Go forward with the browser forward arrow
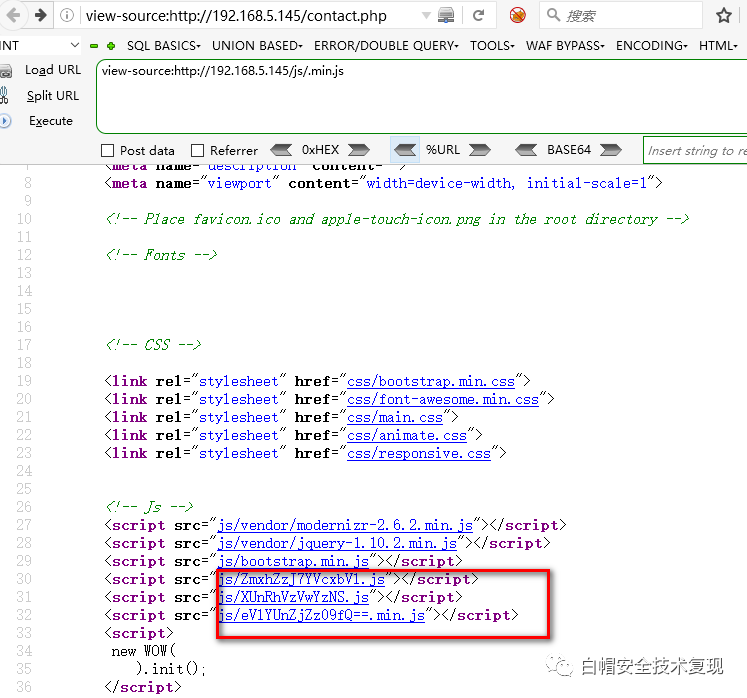 click(x=41, y=15)
